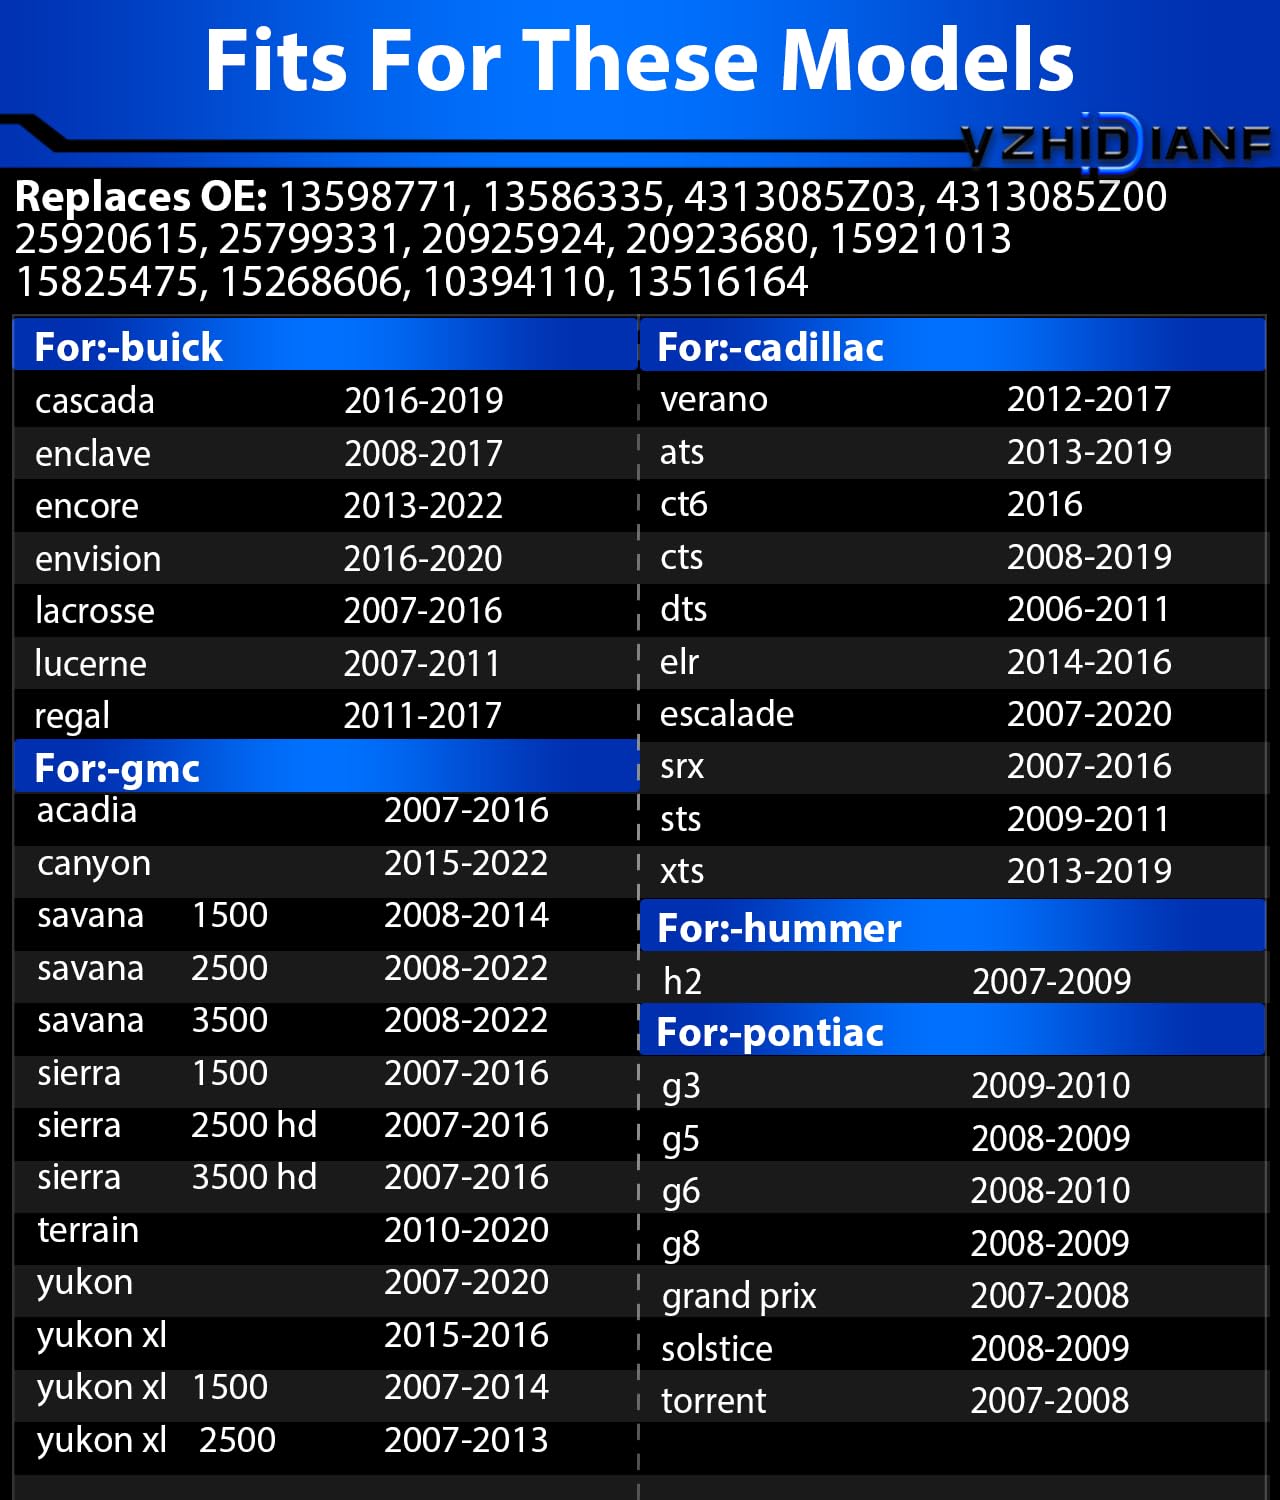Screen dimensions: 1280x1500
Task: Select the "3500 hd" sierra trim
Action: [x=254, y=1177]
